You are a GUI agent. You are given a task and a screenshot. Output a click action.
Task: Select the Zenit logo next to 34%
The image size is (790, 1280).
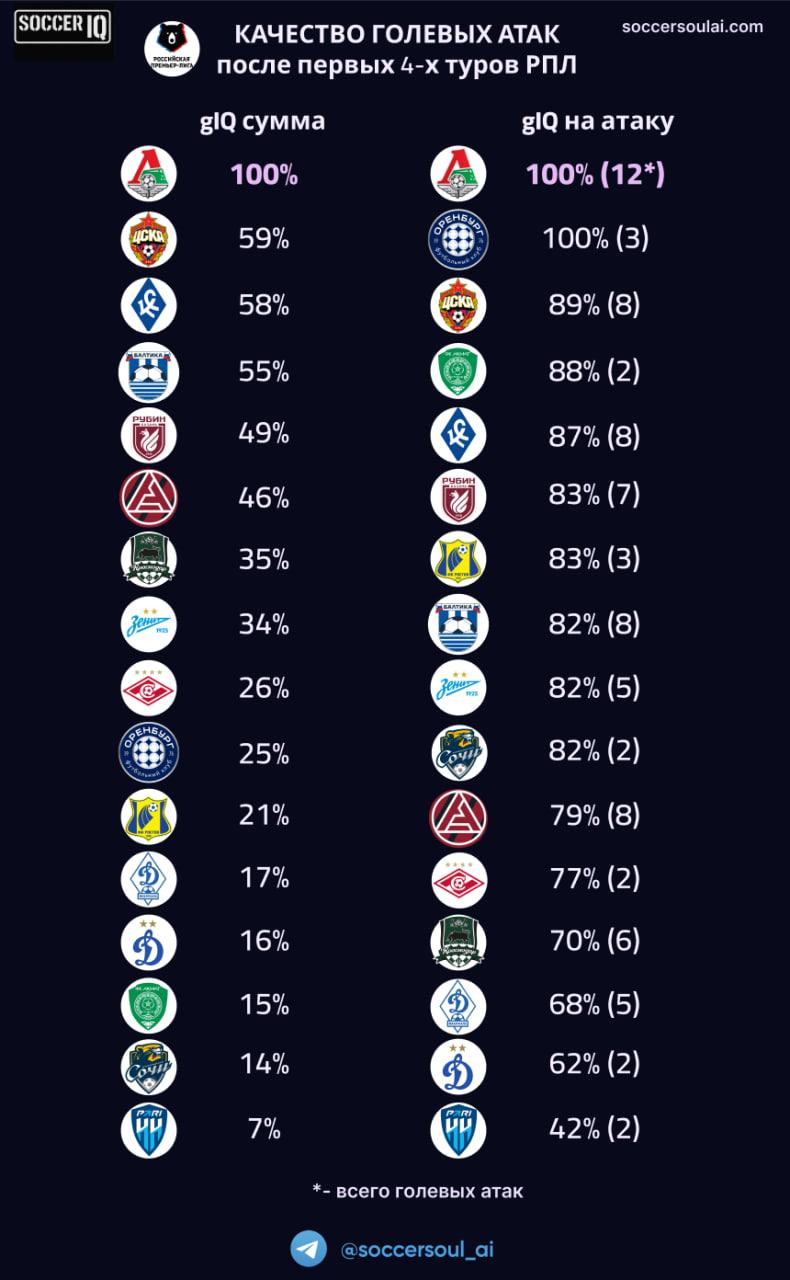pos(149,624)
